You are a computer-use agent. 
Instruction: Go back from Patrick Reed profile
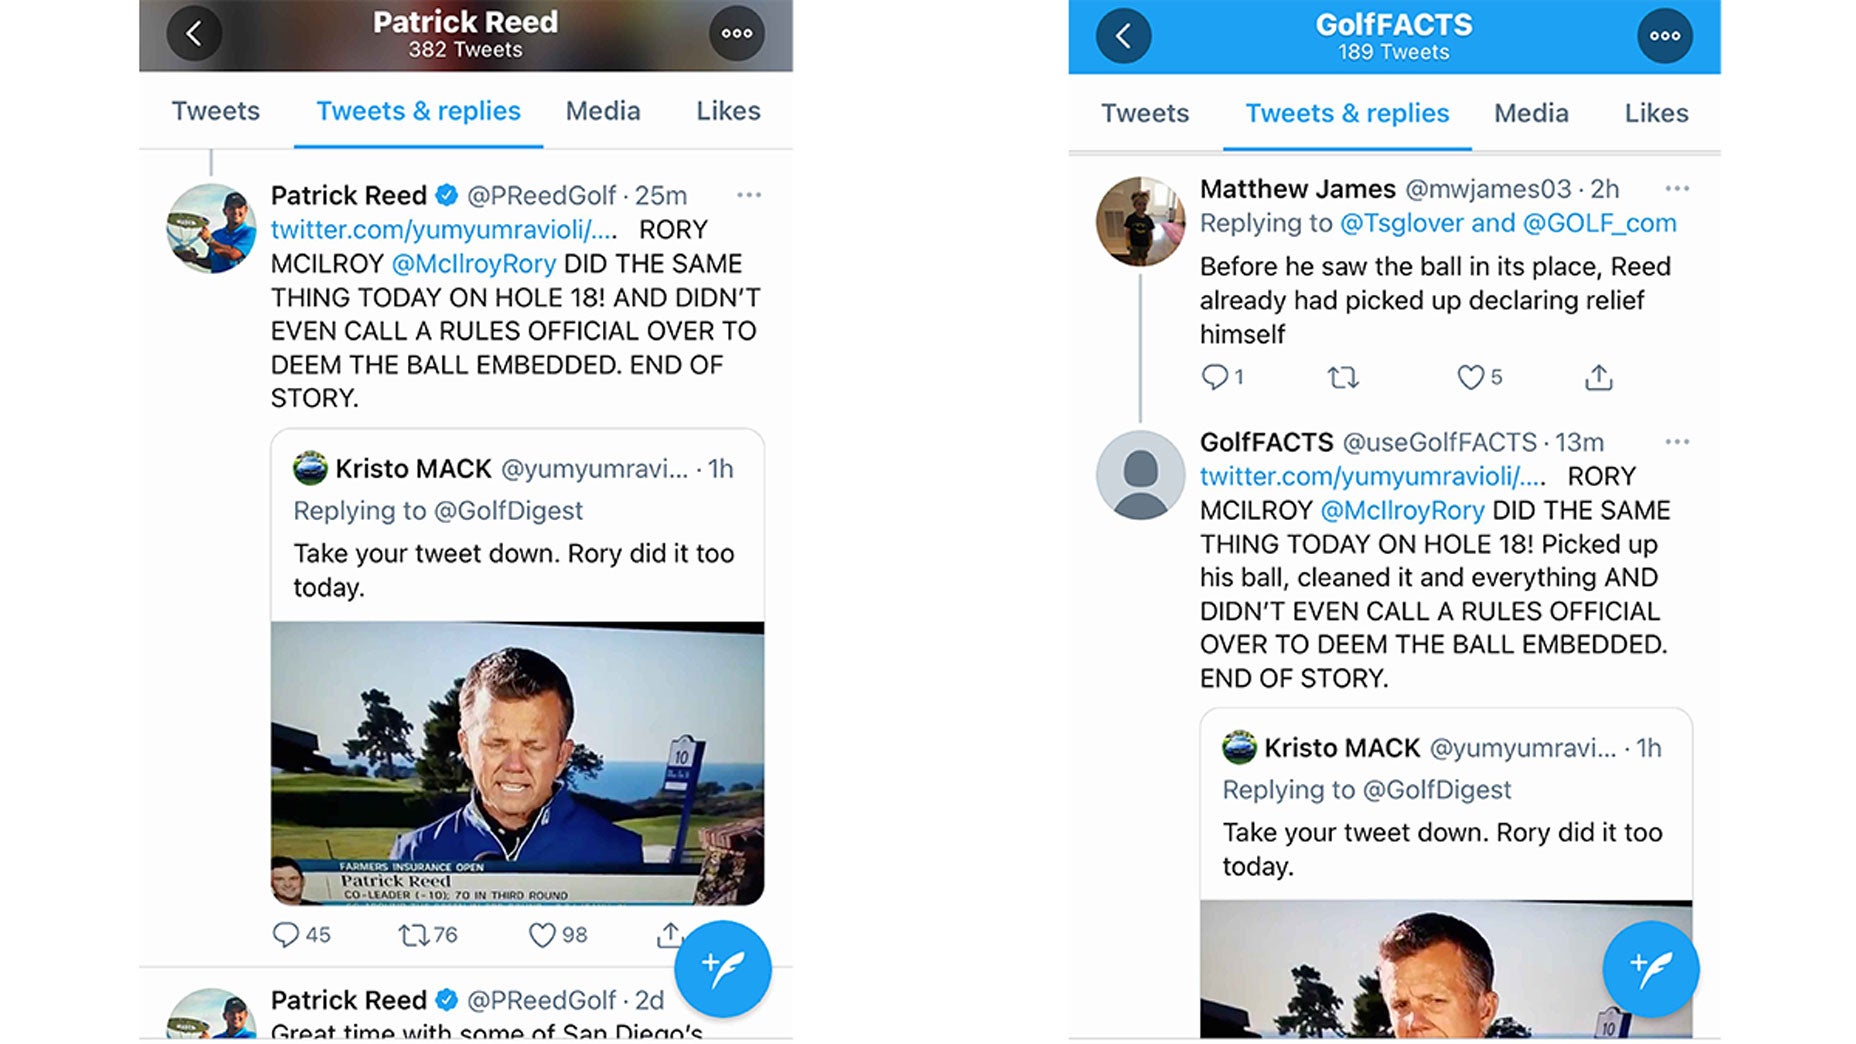[194, 34]
